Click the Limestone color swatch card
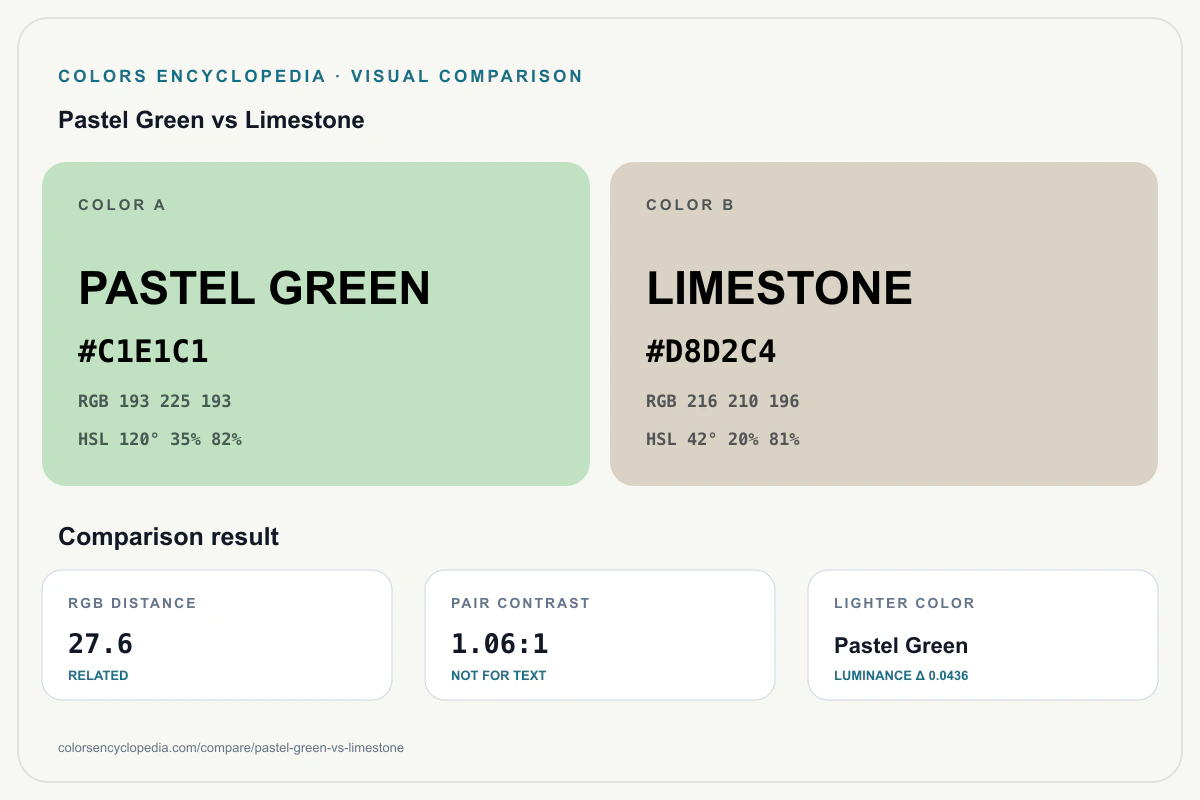1200x800 pixels. (x=884, y=324)
